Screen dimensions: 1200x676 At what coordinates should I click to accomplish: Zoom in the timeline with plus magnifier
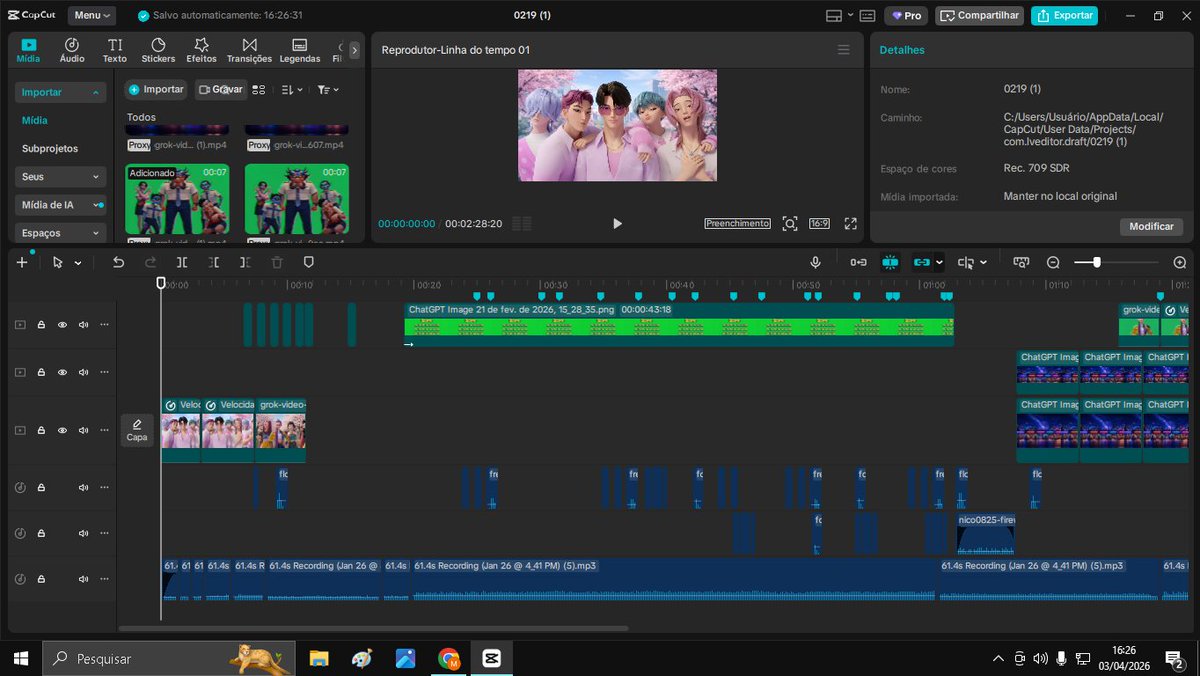click(1180, 262)
